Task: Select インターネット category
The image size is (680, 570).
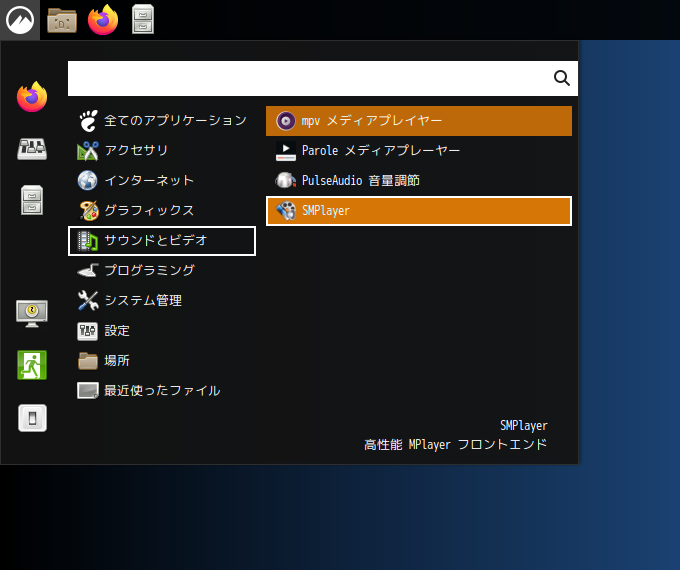Action: click(x=162, y=180)
